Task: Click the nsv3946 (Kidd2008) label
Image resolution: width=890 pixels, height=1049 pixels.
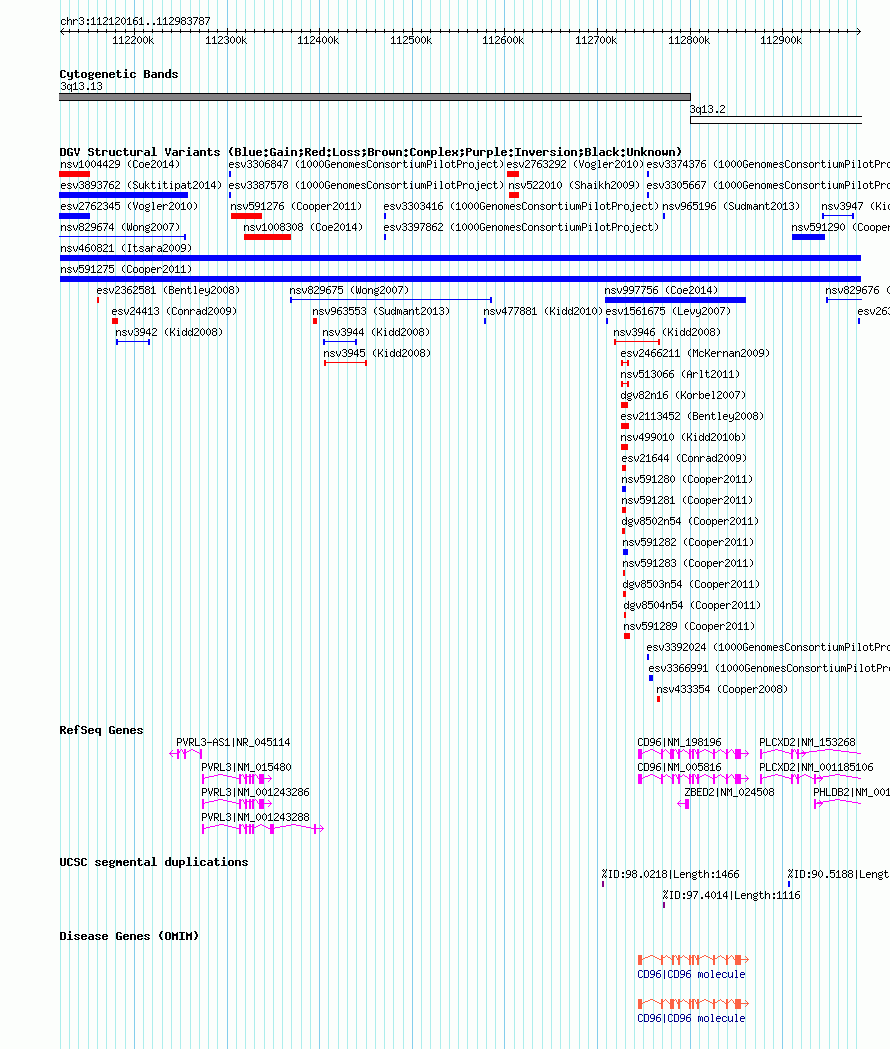Action: pyautogui.click(x=667, y=332)
